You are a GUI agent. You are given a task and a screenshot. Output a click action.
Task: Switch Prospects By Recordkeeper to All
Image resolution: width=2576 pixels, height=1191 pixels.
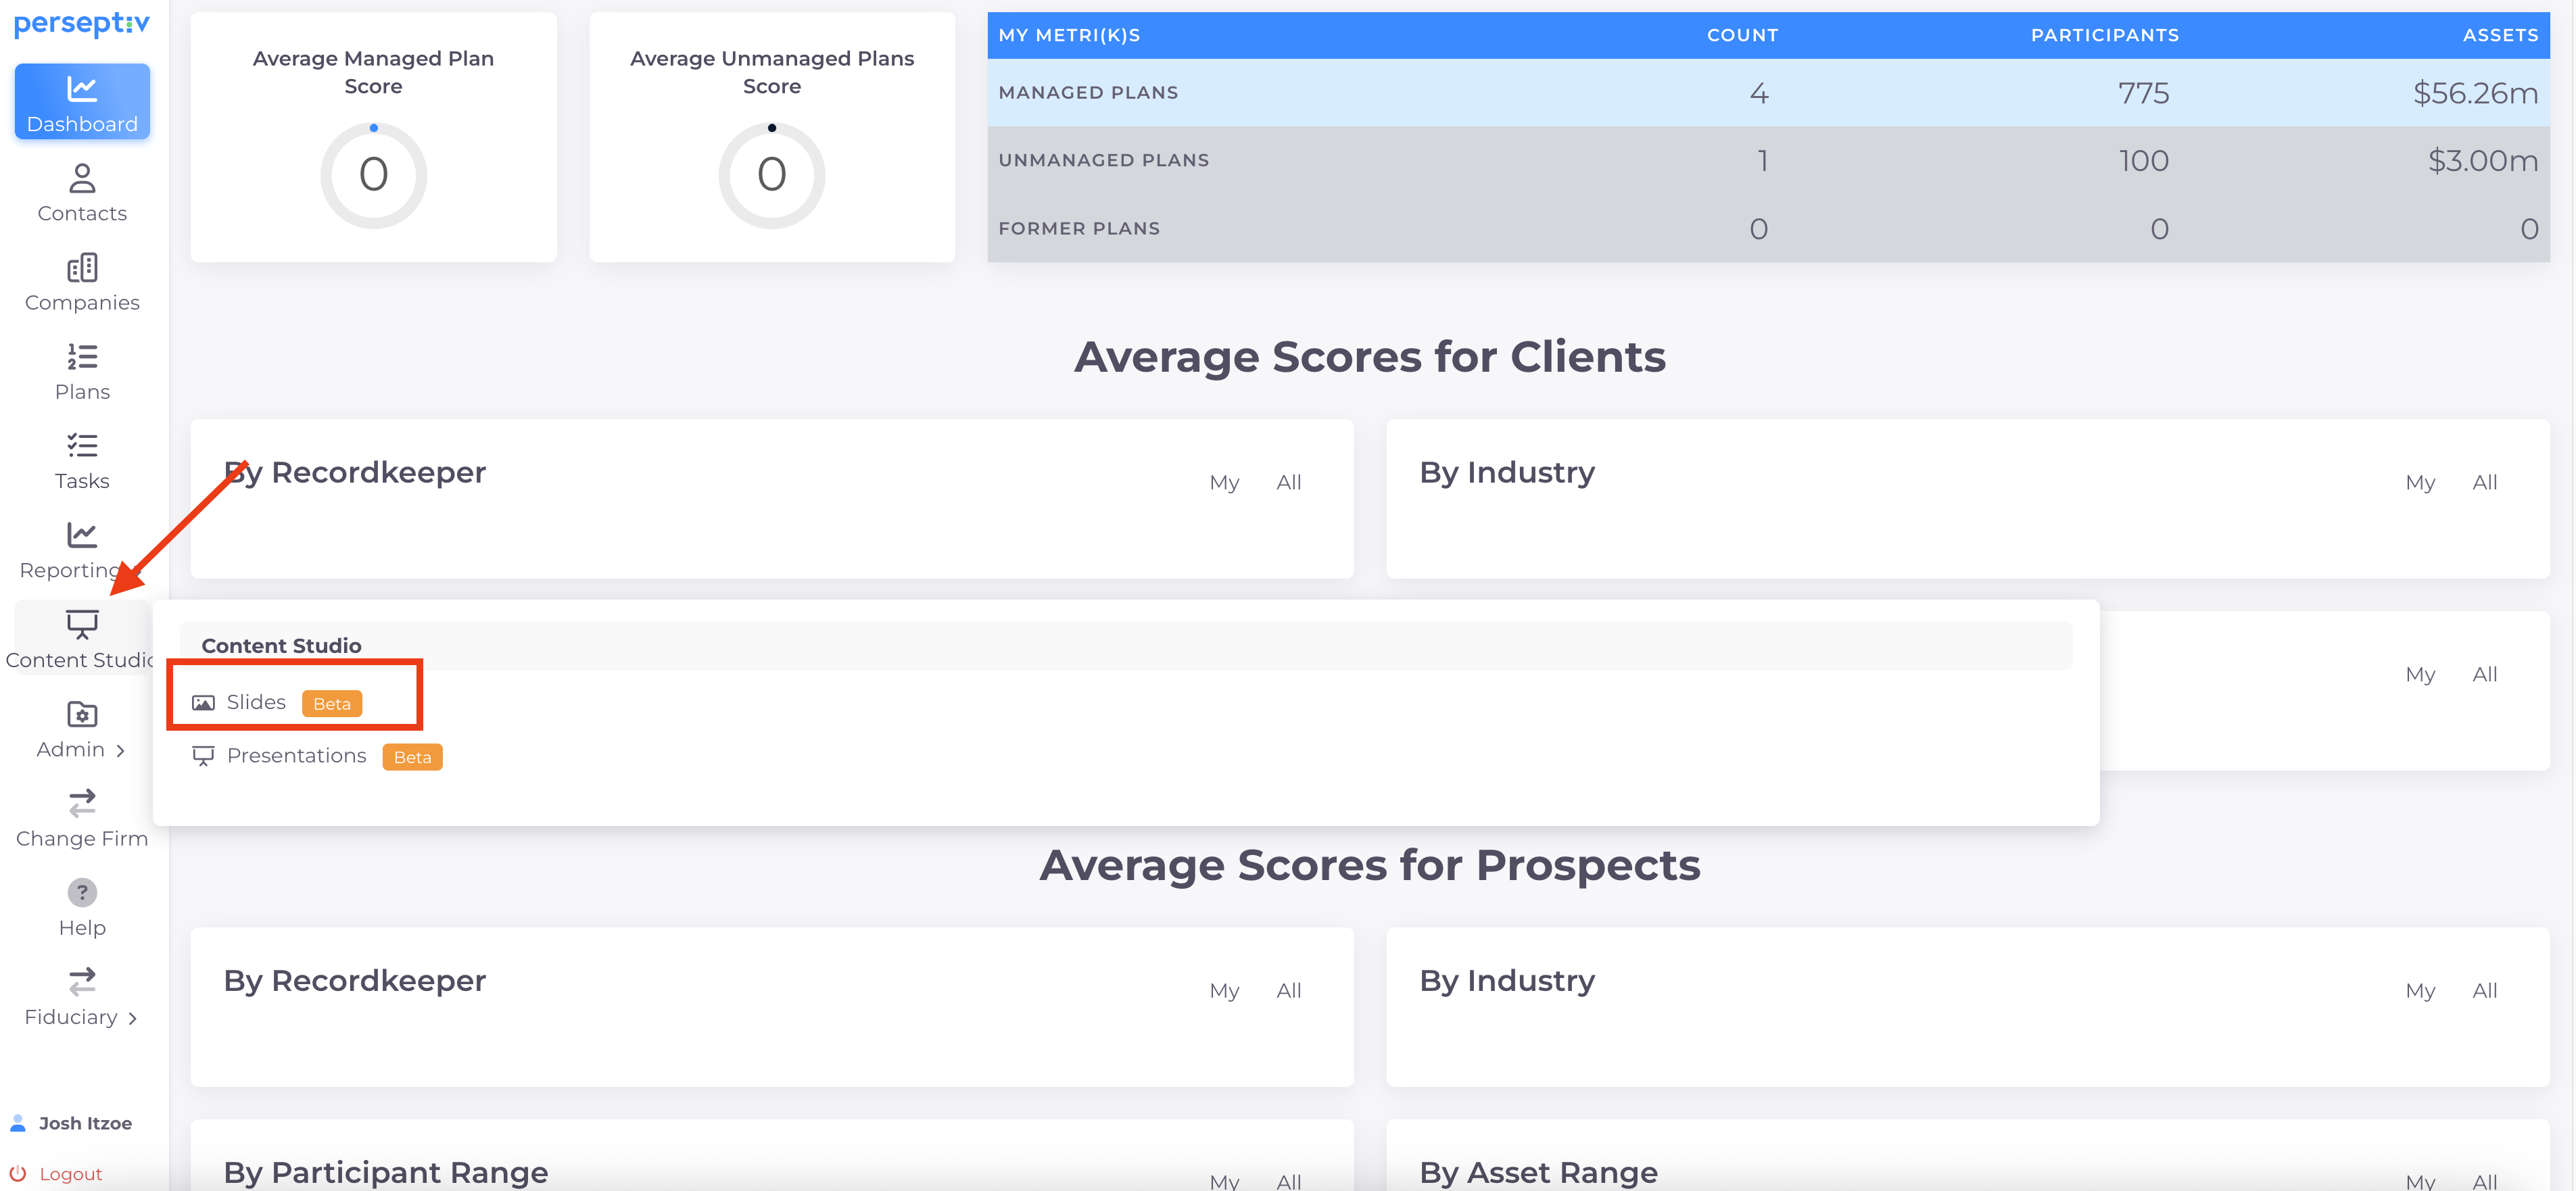pyautogui.click(x=1288, y=991)
